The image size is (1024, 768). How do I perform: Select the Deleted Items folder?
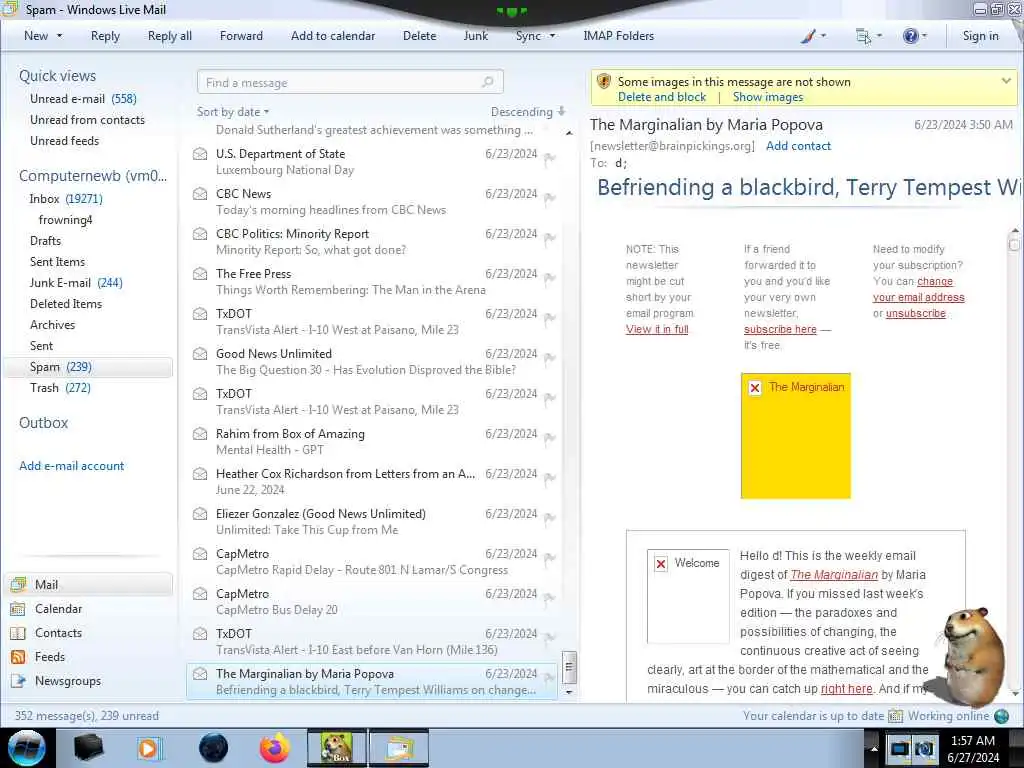pyautogui.click(x=66, y=304)
